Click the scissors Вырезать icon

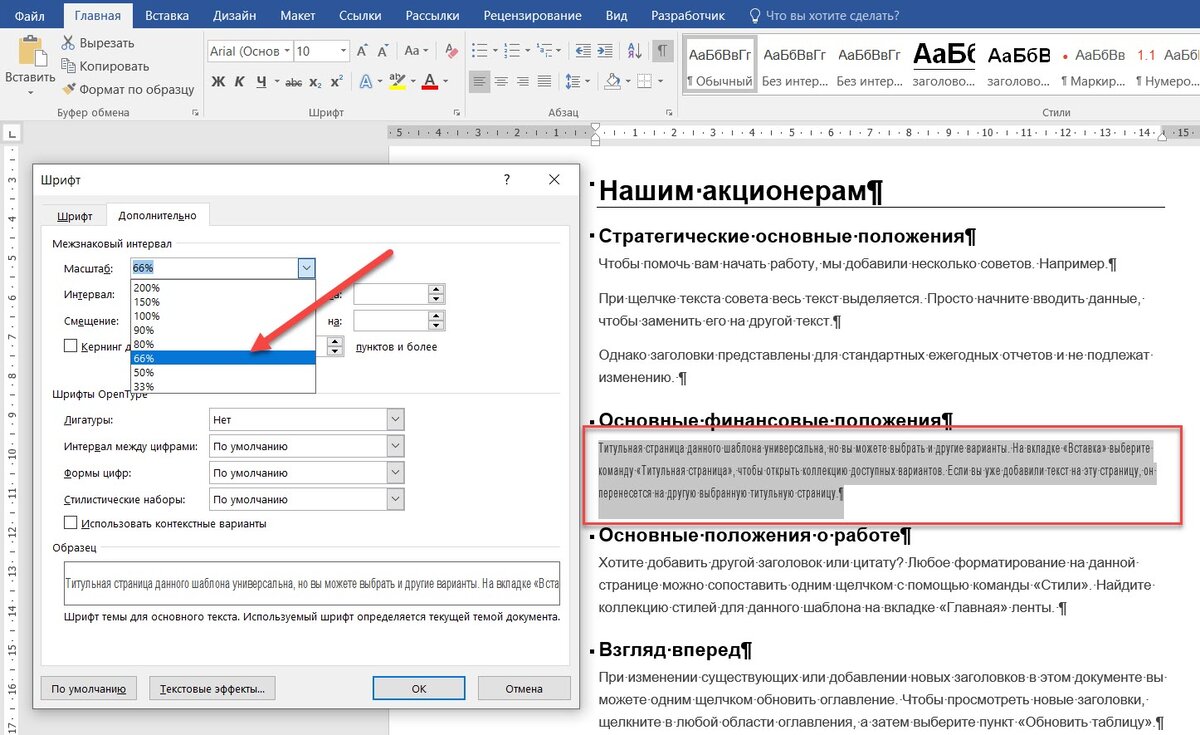pyautogui.click(x=68, y=43)
